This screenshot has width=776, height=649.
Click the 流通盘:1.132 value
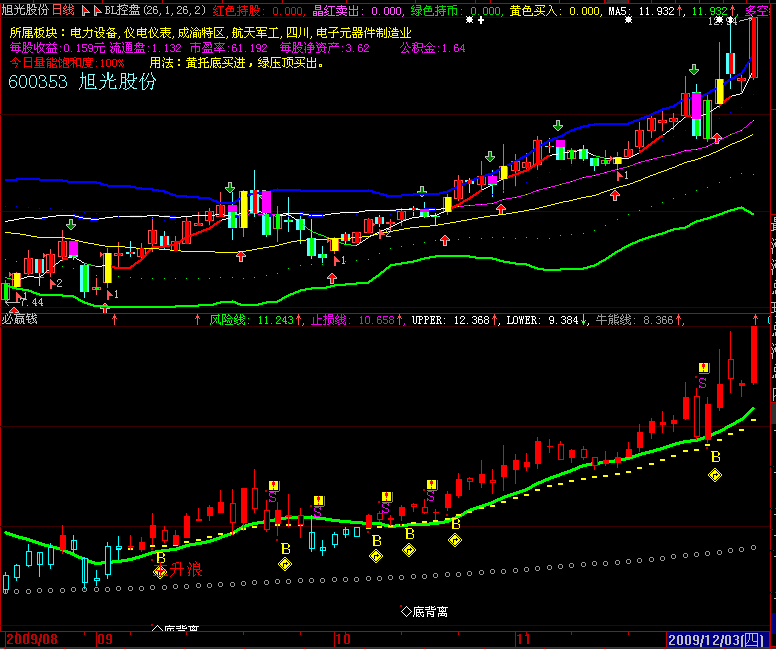146,49
